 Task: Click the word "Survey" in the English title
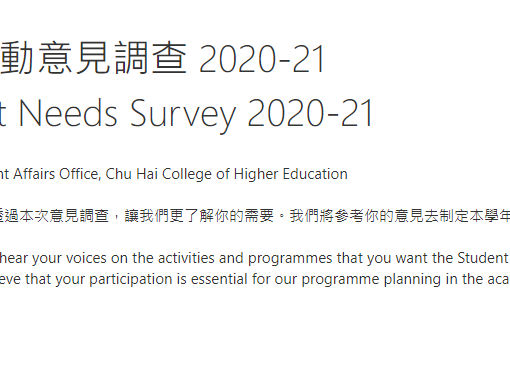click(183, 115)
